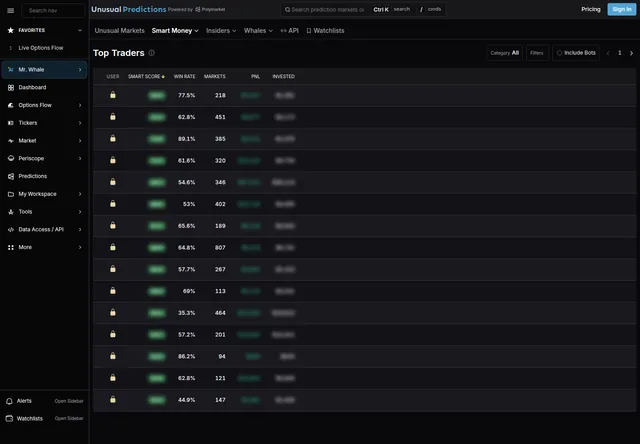
Task: Open Predictions from sidebar
Action: (x=33, y=176)
